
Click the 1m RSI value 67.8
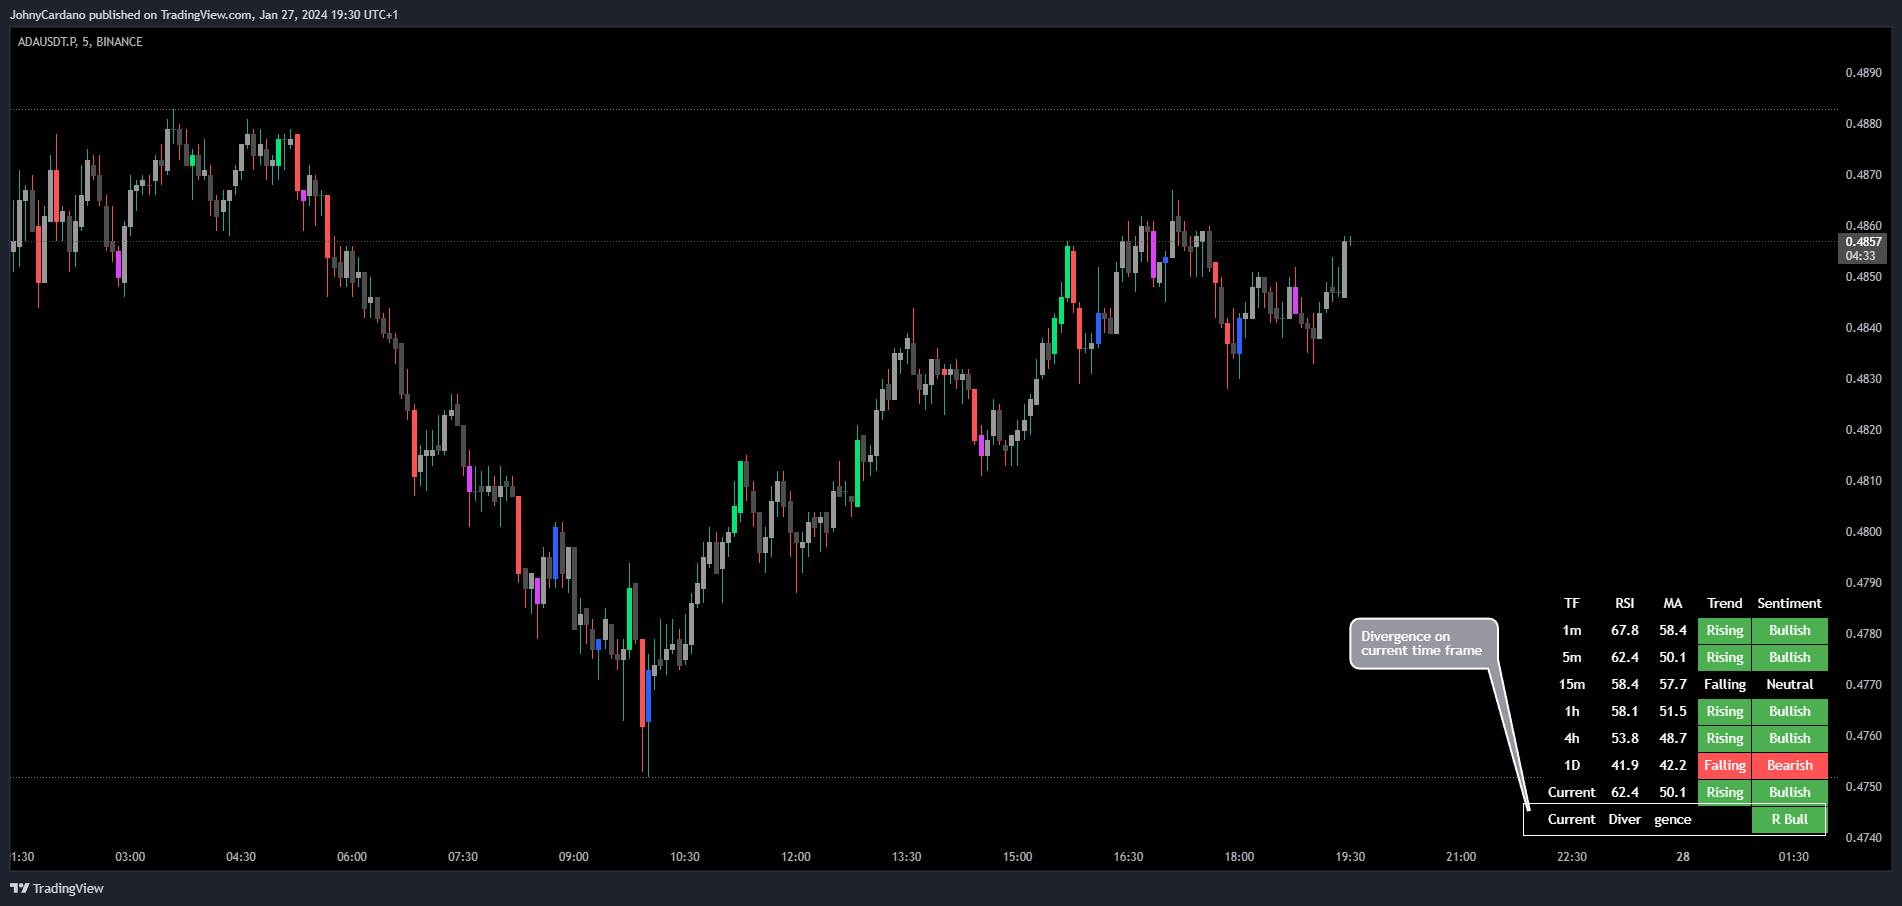coord(1624,630)
